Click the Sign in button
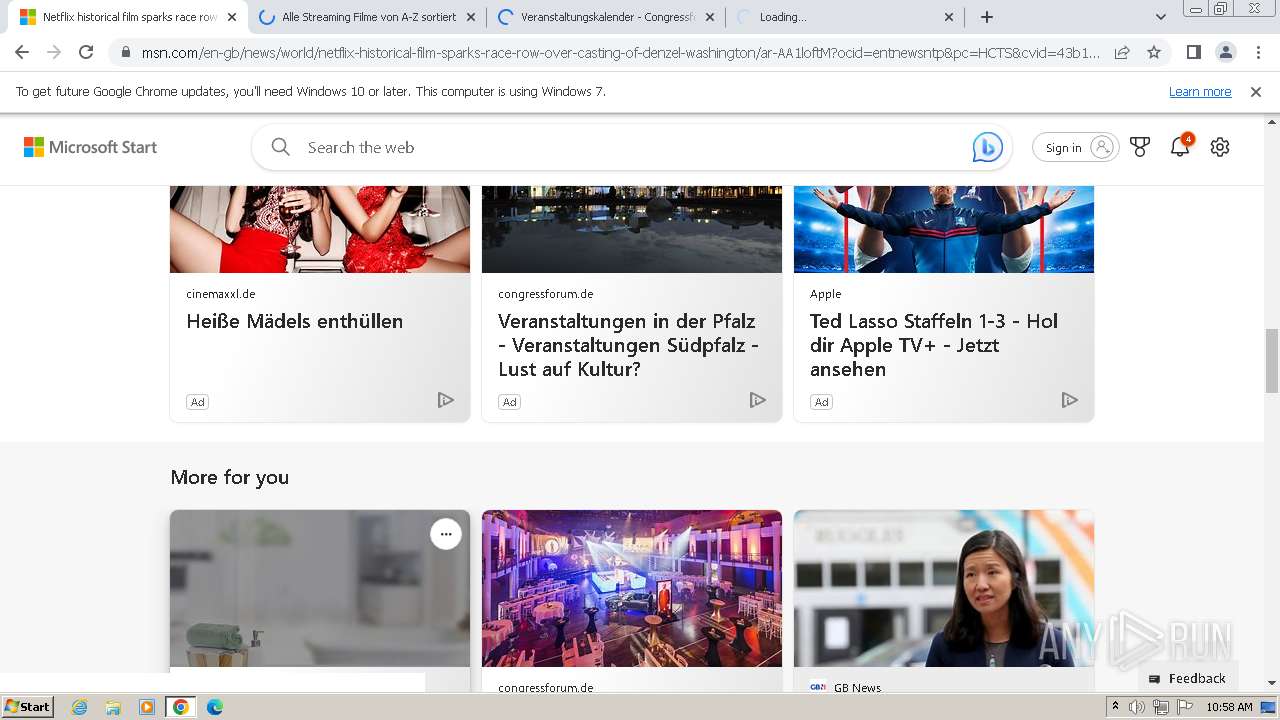The height and width of the screenshot is (720, 1280). (1075, 147)
